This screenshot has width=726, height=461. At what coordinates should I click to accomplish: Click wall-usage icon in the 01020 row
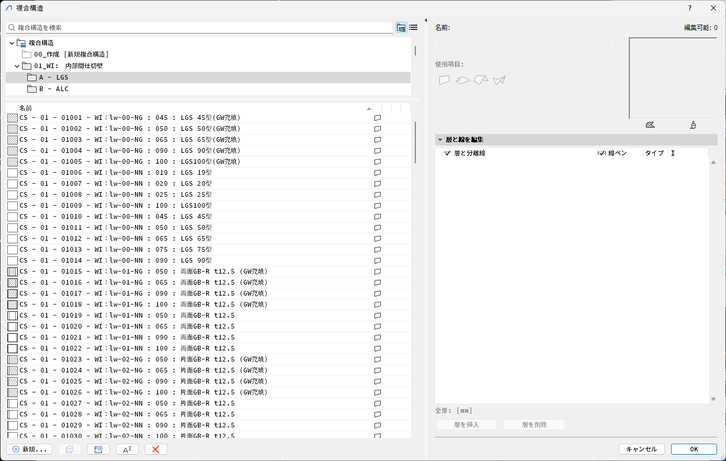click(377, 327)
